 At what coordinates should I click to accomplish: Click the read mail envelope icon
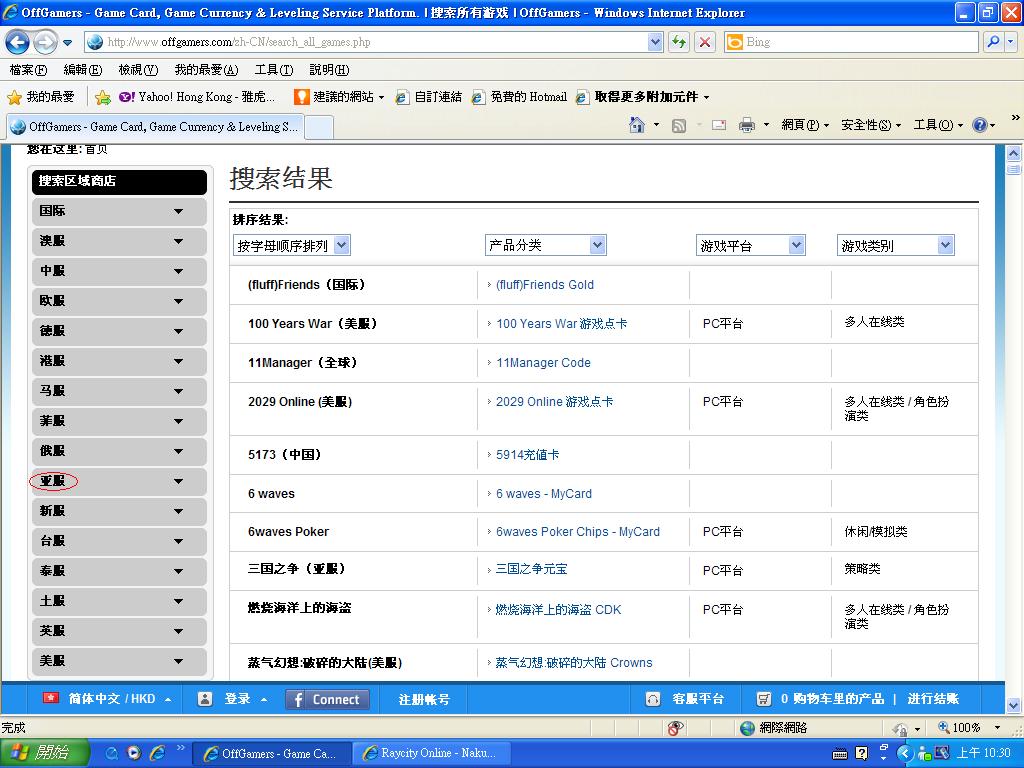click(x=718, y=125)
